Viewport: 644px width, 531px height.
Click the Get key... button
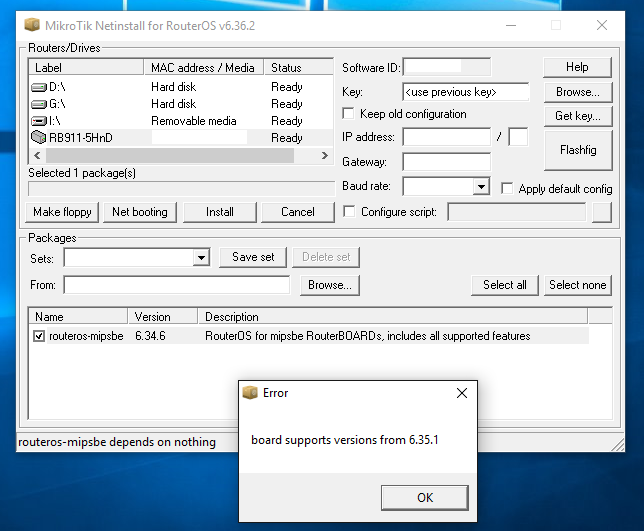pos(578,116)
